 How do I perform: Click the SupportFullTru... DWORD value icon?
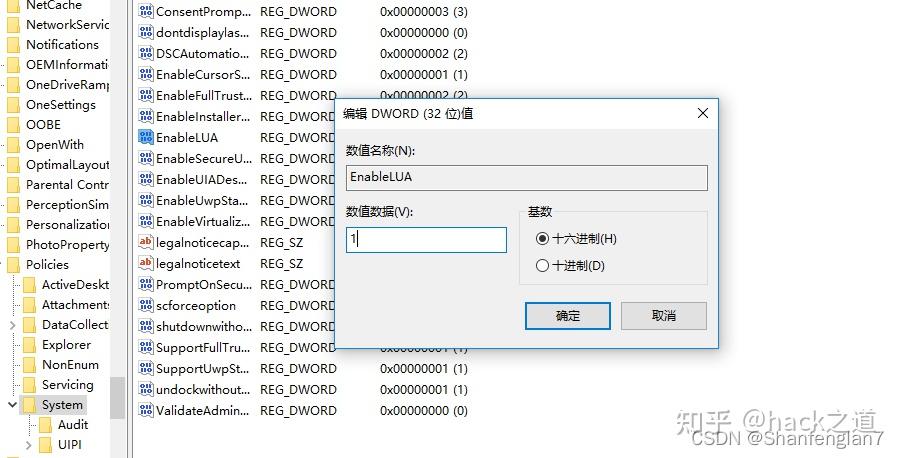[x=146, y=347]
